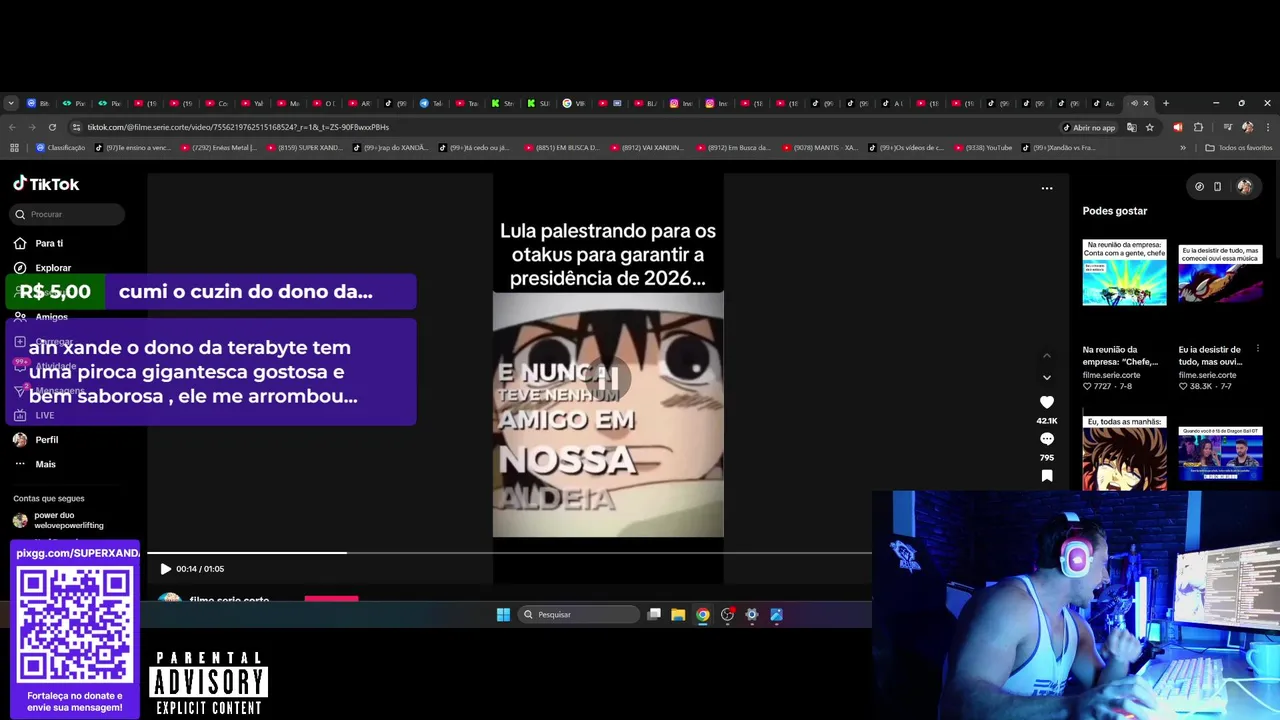Like the video with the heart icon
This screenshot has height=720, width=1280.
[x=1047, y=402]
